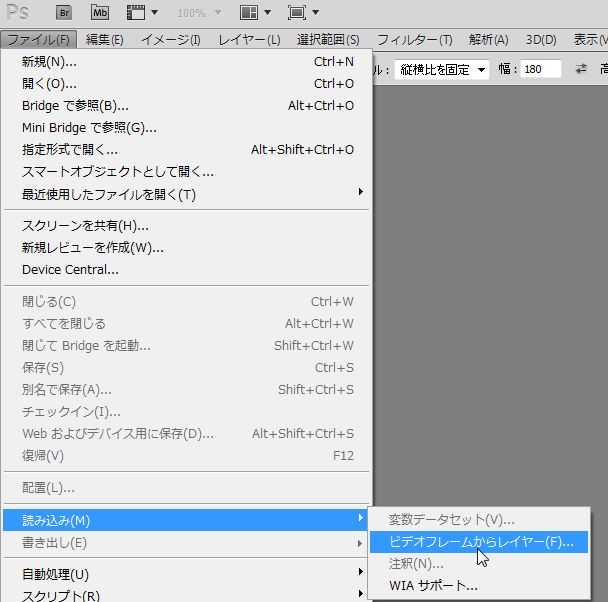Launch Bridge with the Br icon
The height and width of the screenshot is (602, 608).
[64, 13]
